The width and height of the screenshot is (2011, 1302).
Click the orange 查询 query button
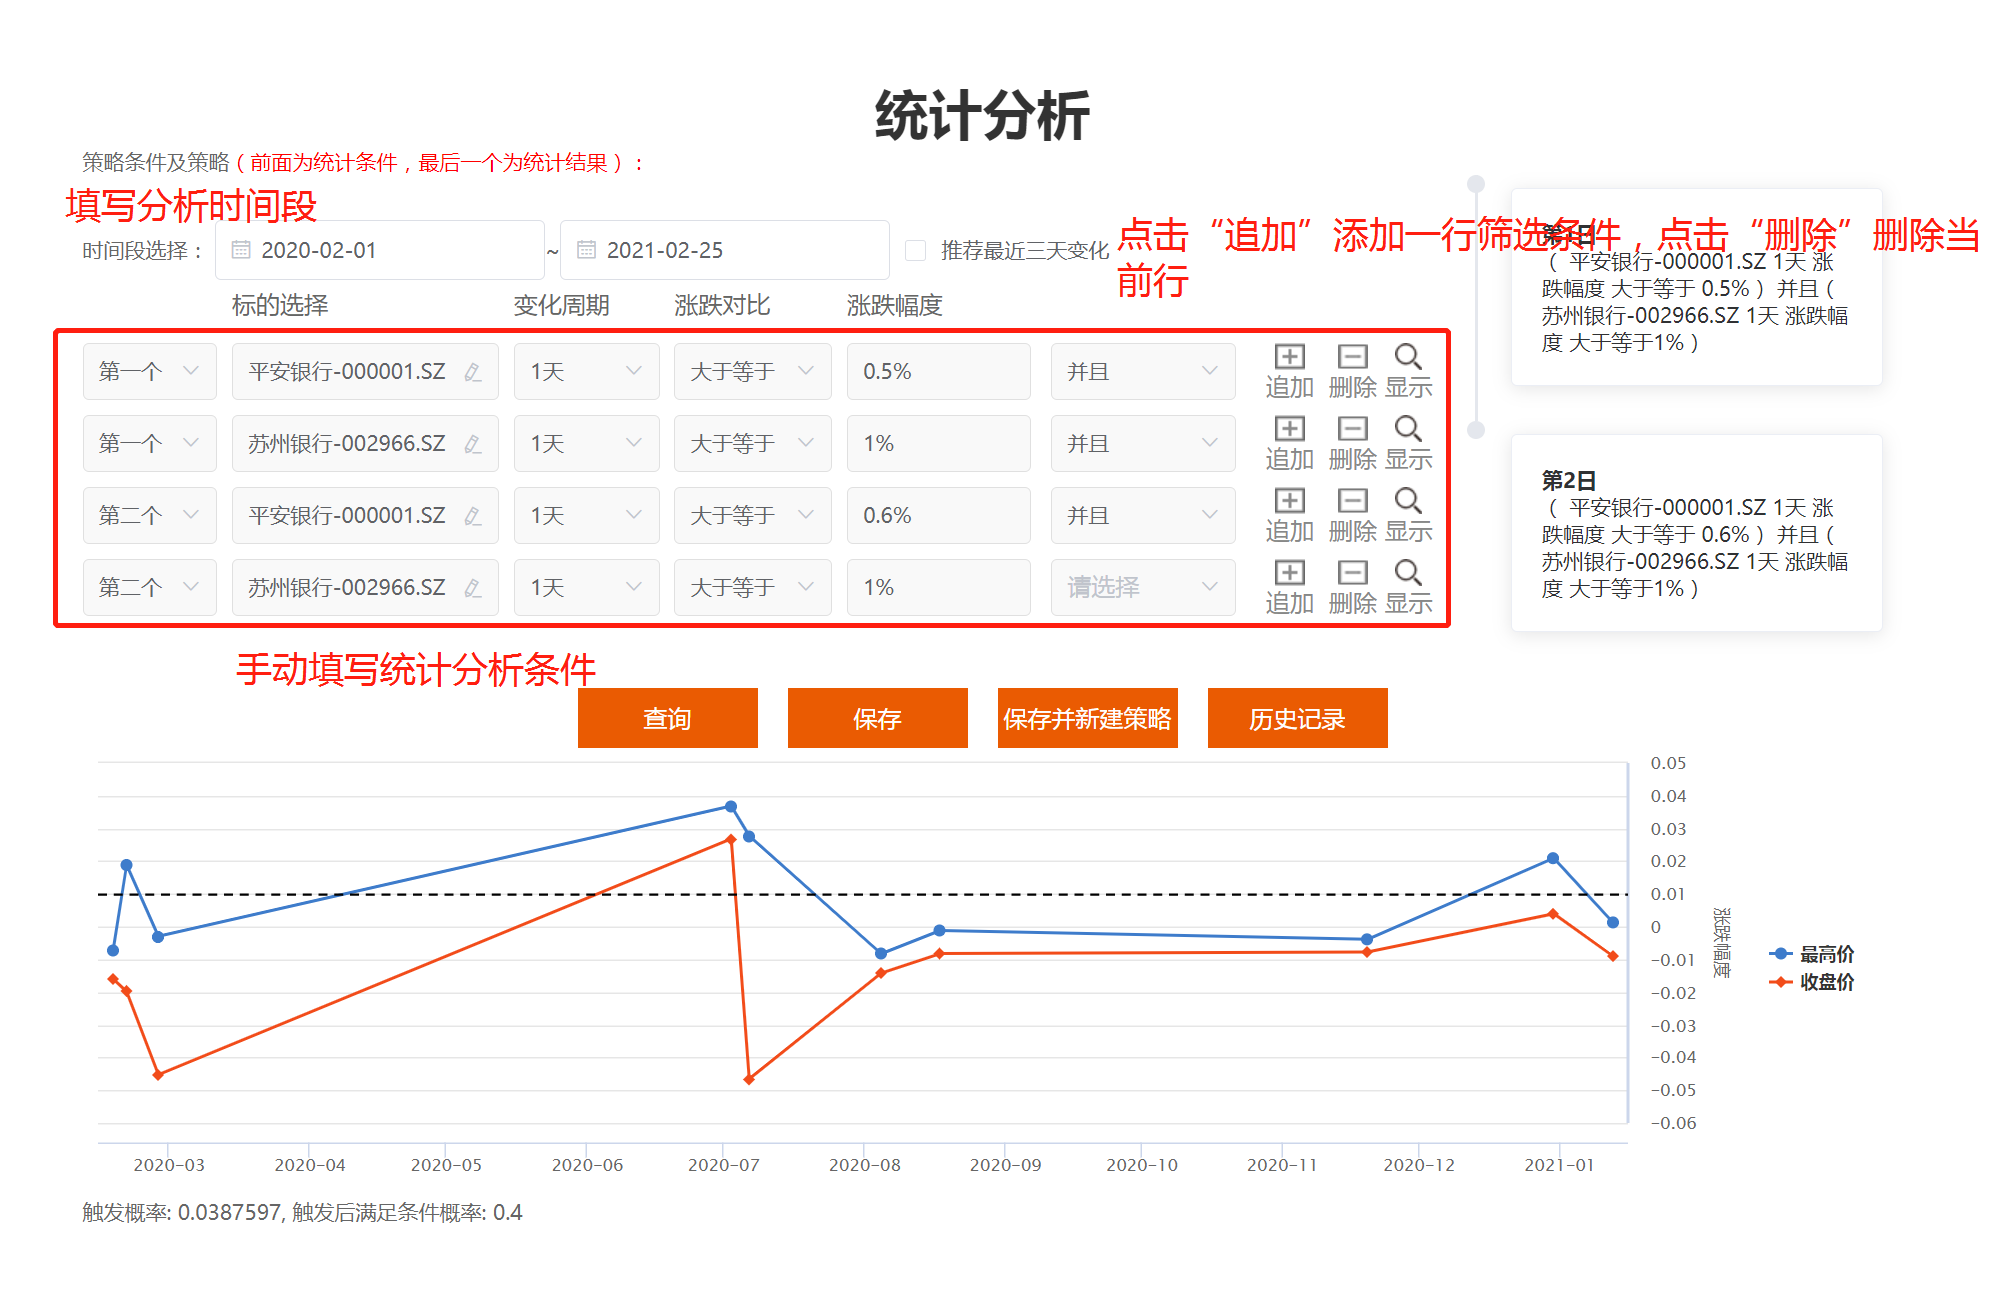click(x=667, y=718)
